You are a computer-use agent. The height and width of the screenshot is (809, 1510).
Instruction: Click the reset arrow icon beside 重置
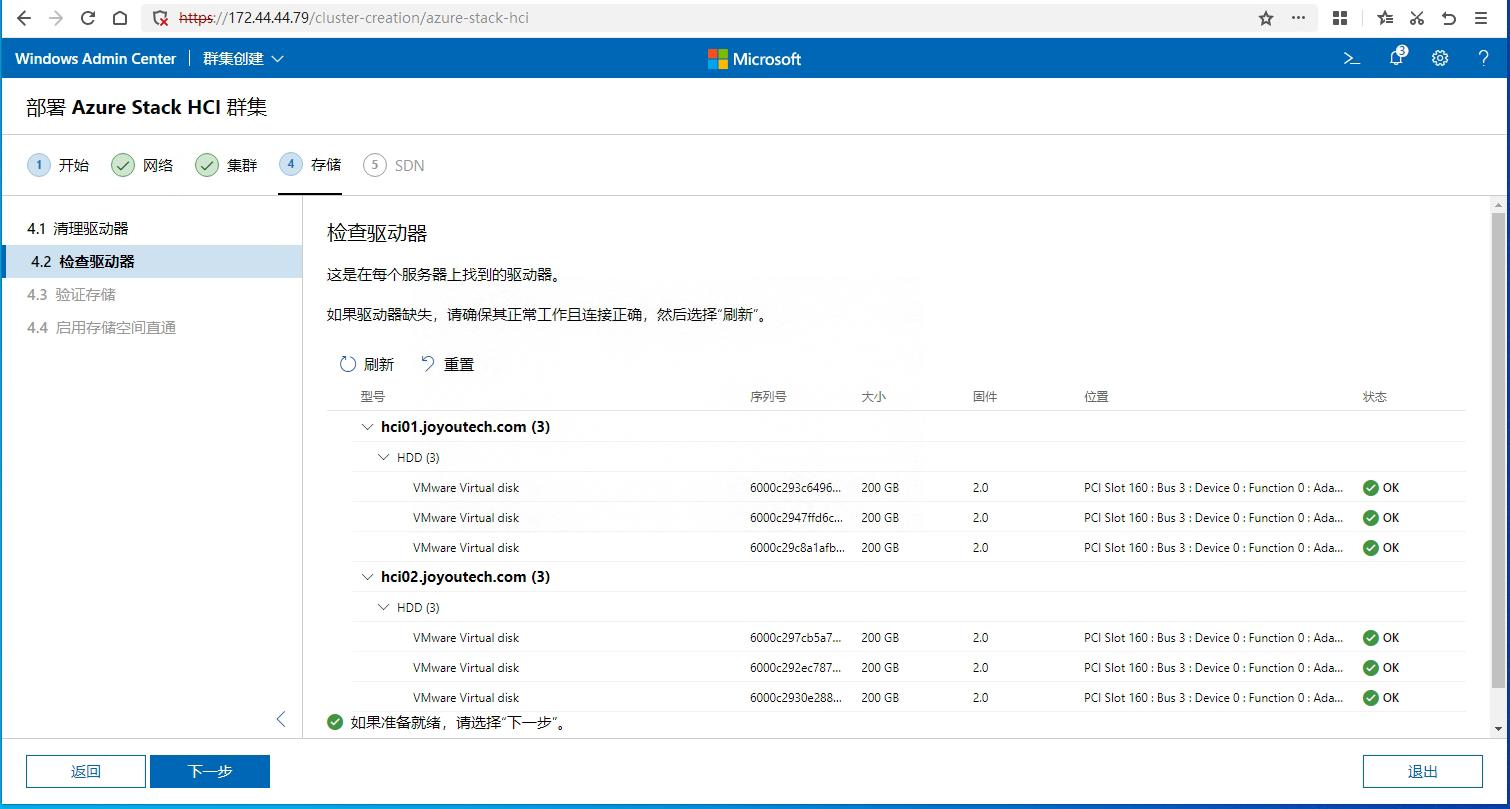(x=428, y=364)
